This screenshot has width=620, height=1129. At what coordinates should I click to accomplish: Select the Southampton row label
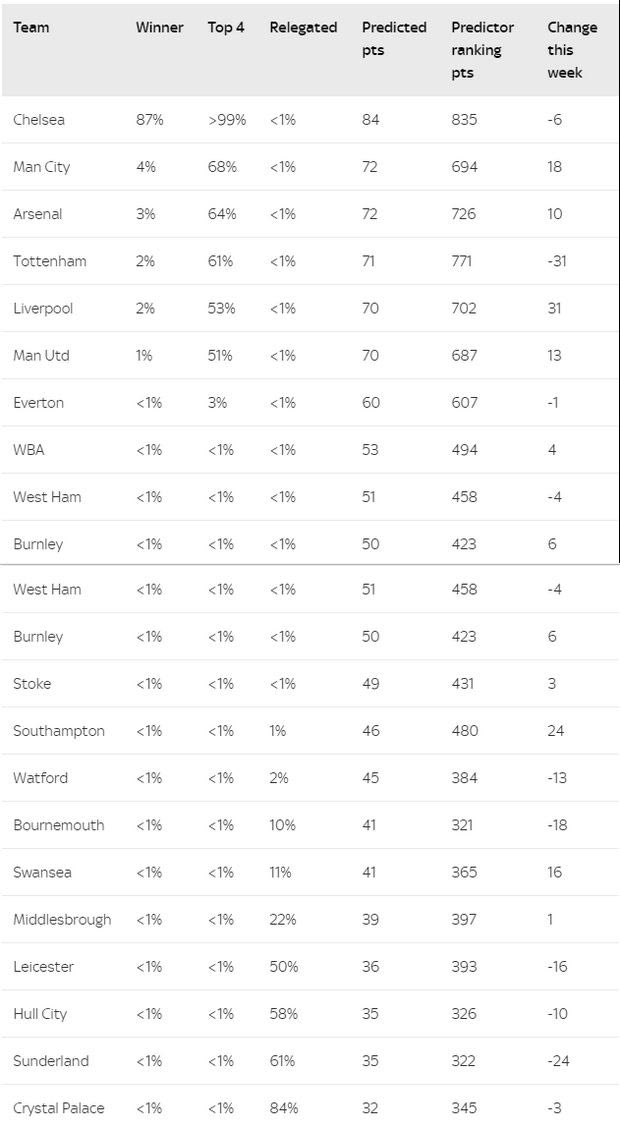tap(58, 731)
